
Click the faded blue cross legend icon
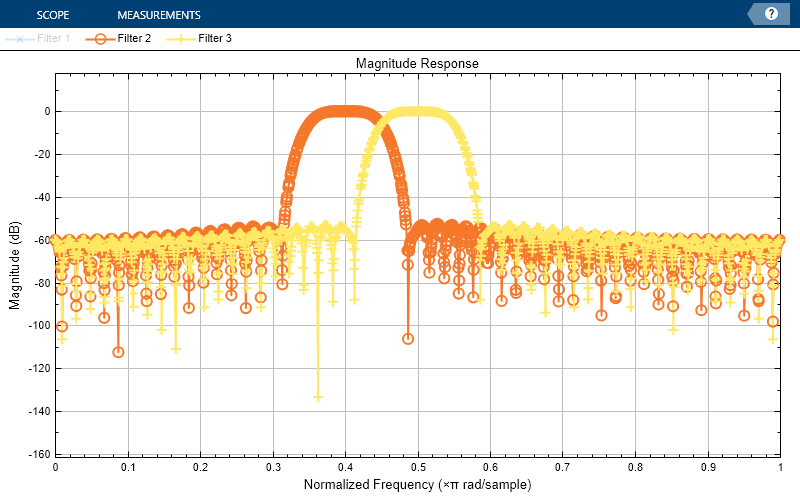coord(20,39)
